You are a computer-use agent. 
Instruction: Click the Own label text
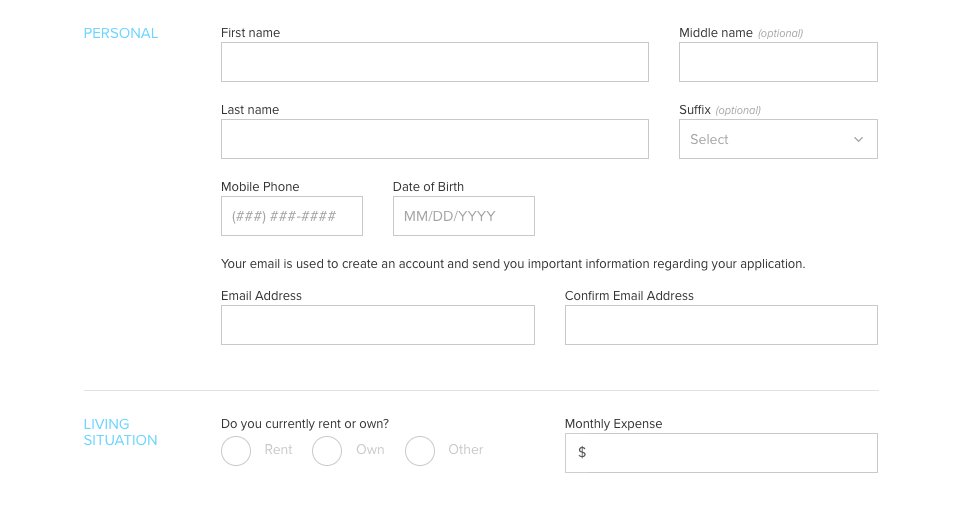(x=370, y=450)
